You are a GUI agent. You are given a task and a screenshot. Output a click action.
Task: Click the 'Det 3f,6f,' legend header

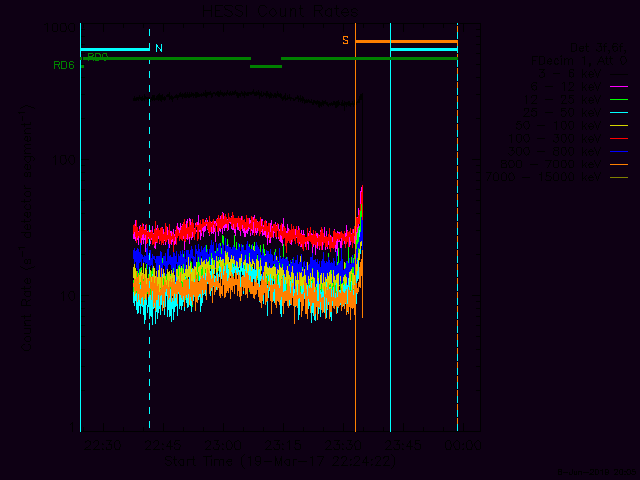click(x=598, y=48)
